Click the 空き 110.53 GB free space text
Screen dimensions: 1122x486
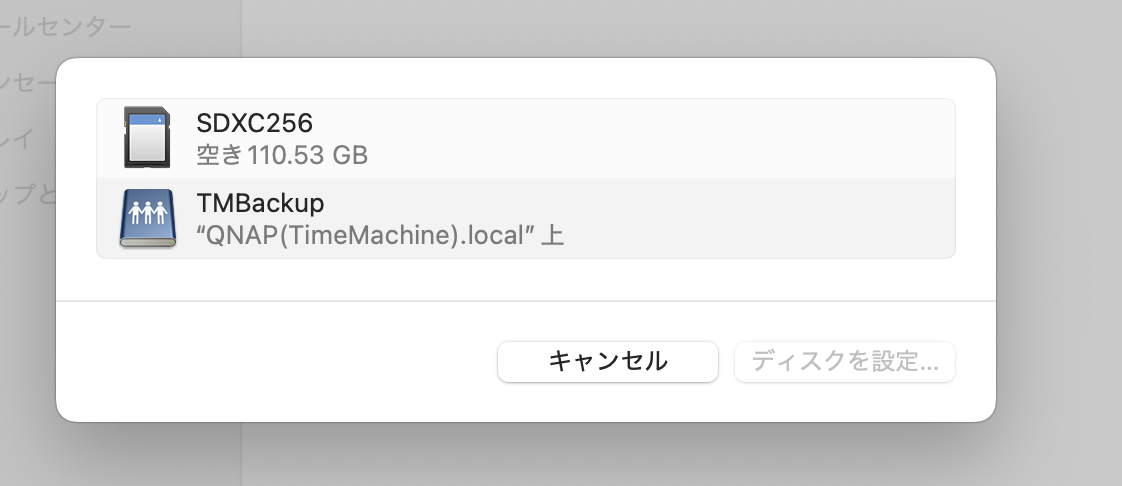282,155
